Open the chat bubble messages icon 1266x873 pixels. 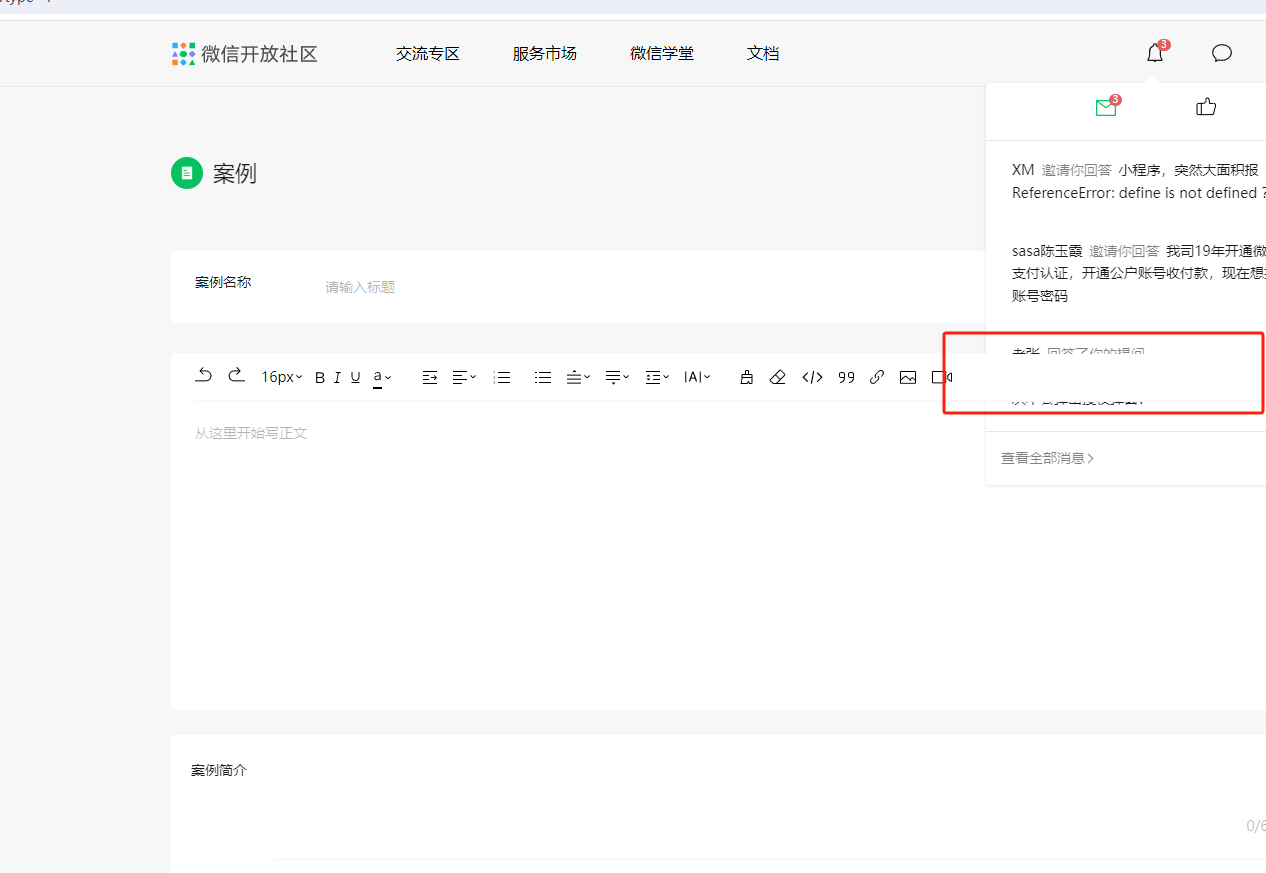[x=1221, y=53]
